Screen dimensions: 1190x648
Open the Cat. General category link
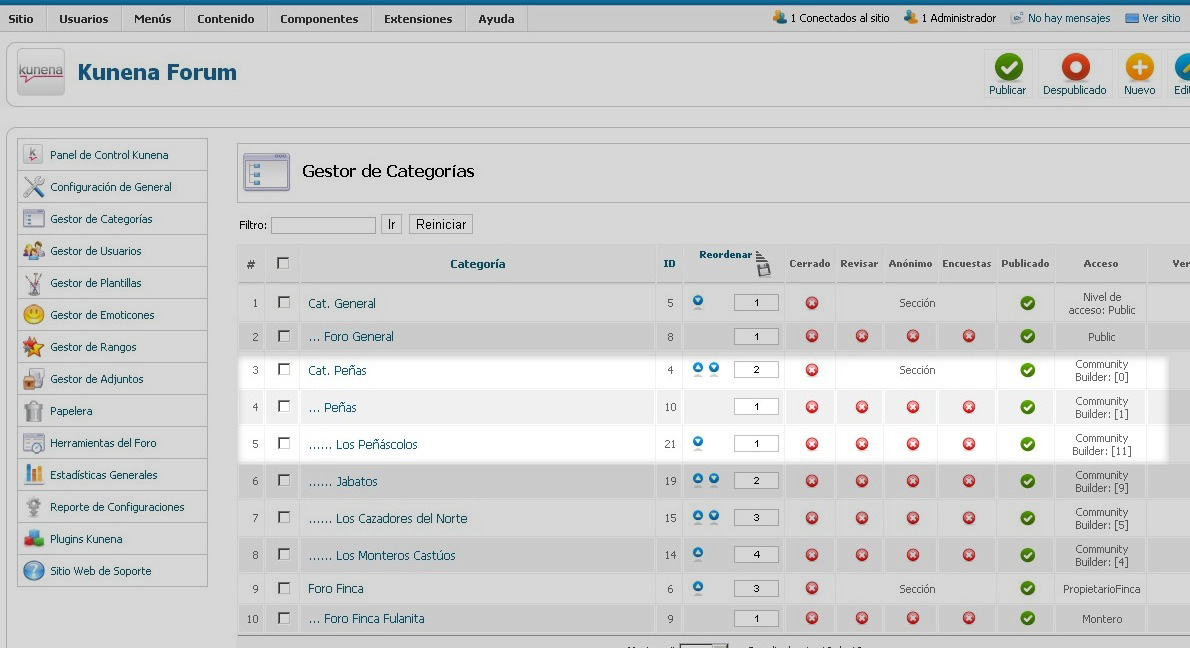(x=342, y=304)
